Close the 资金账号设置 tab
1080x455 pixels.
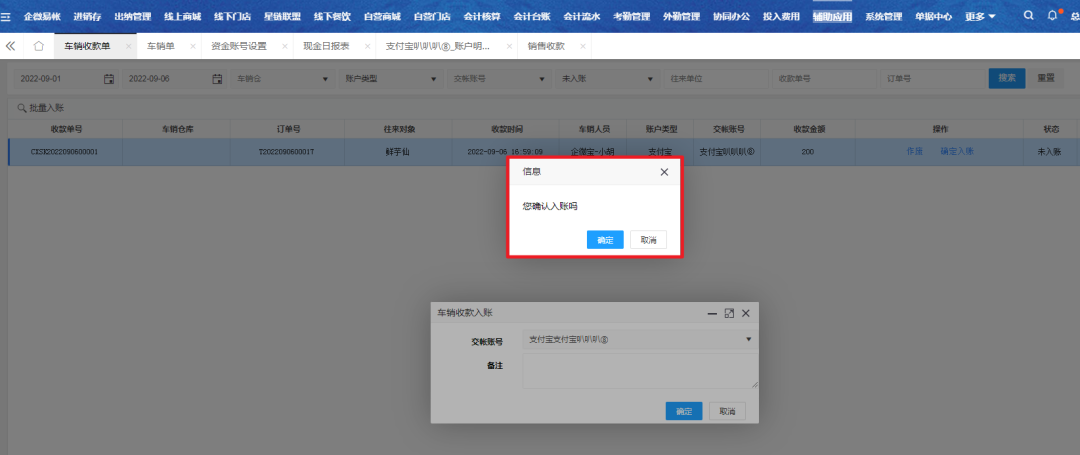pyautogui.click(x=285, y=47)
